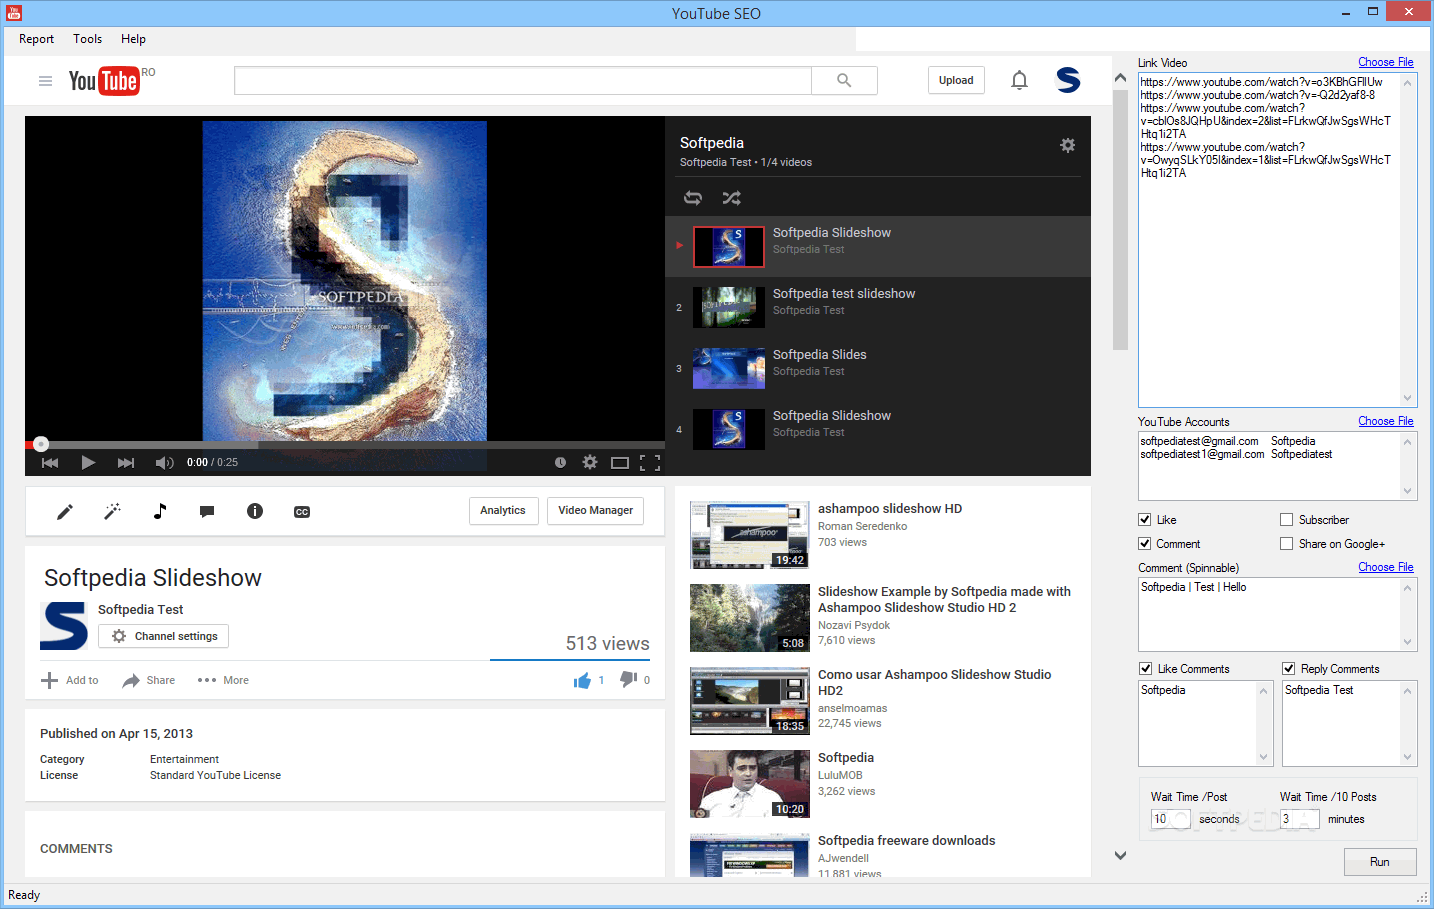Enable the Subscriber checkbox
Screen dimensions: 1434x909
1287,520
